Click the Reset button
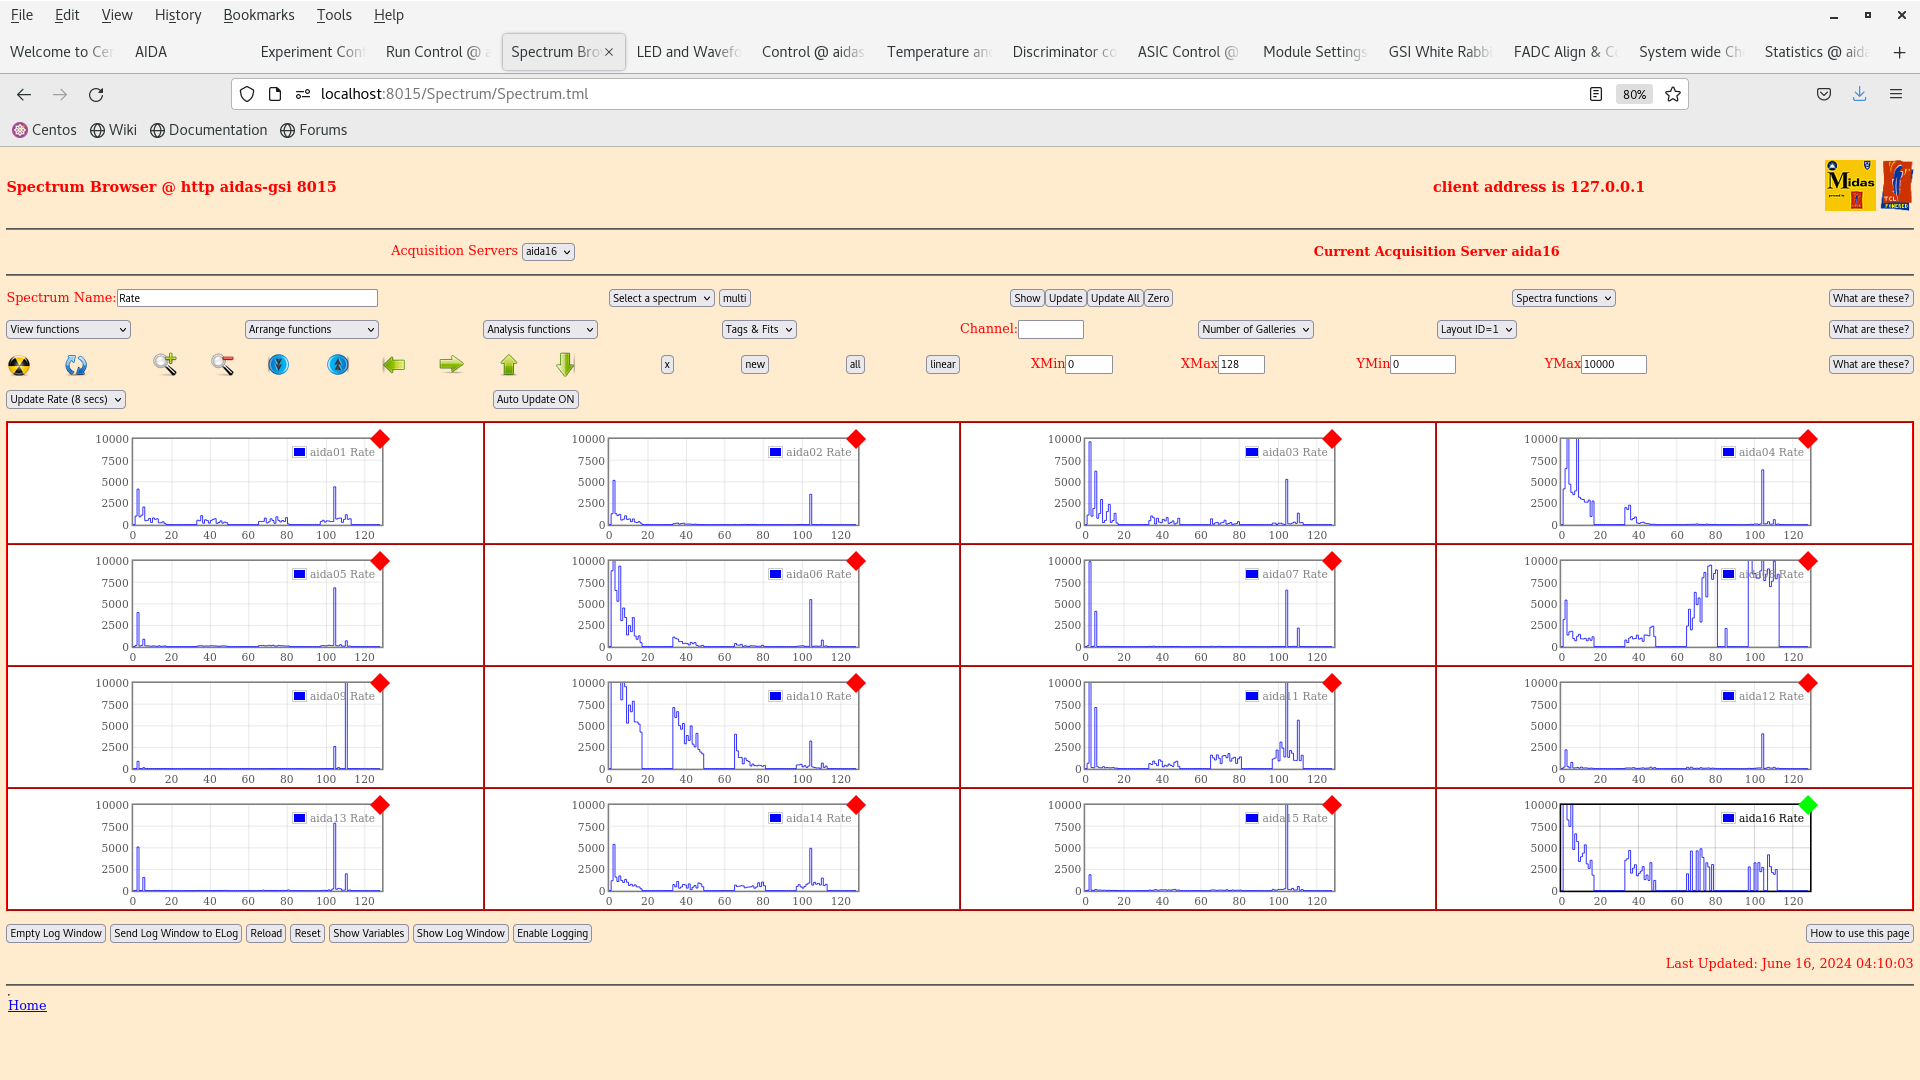Screen dimensions: 1920x1080 click(x=307, y=934)
